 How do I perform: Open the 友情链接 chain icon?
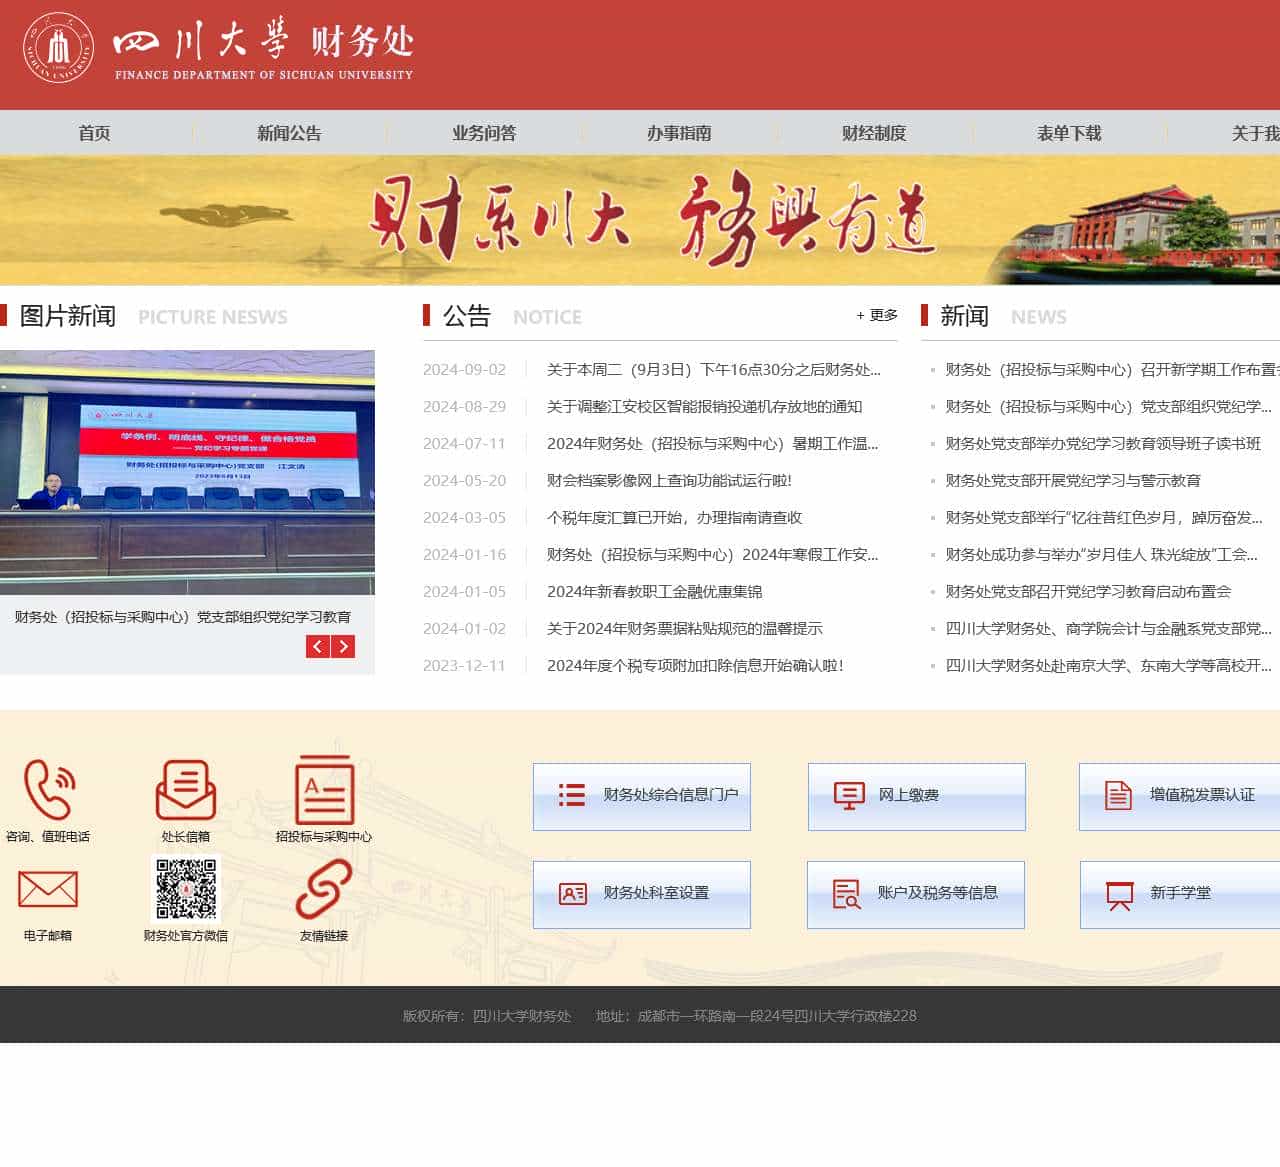tap(324, 889)
